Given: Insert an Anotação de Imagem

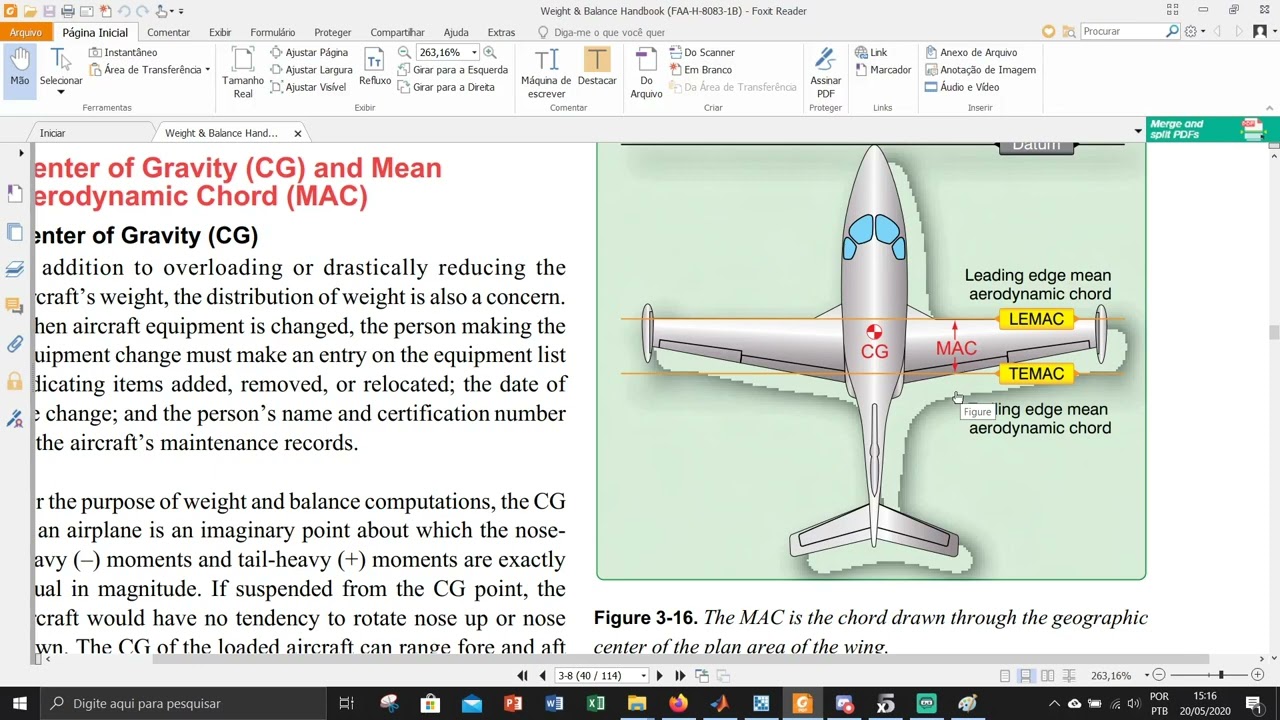Looking at the screenshot, I should (x=980, y=70).
